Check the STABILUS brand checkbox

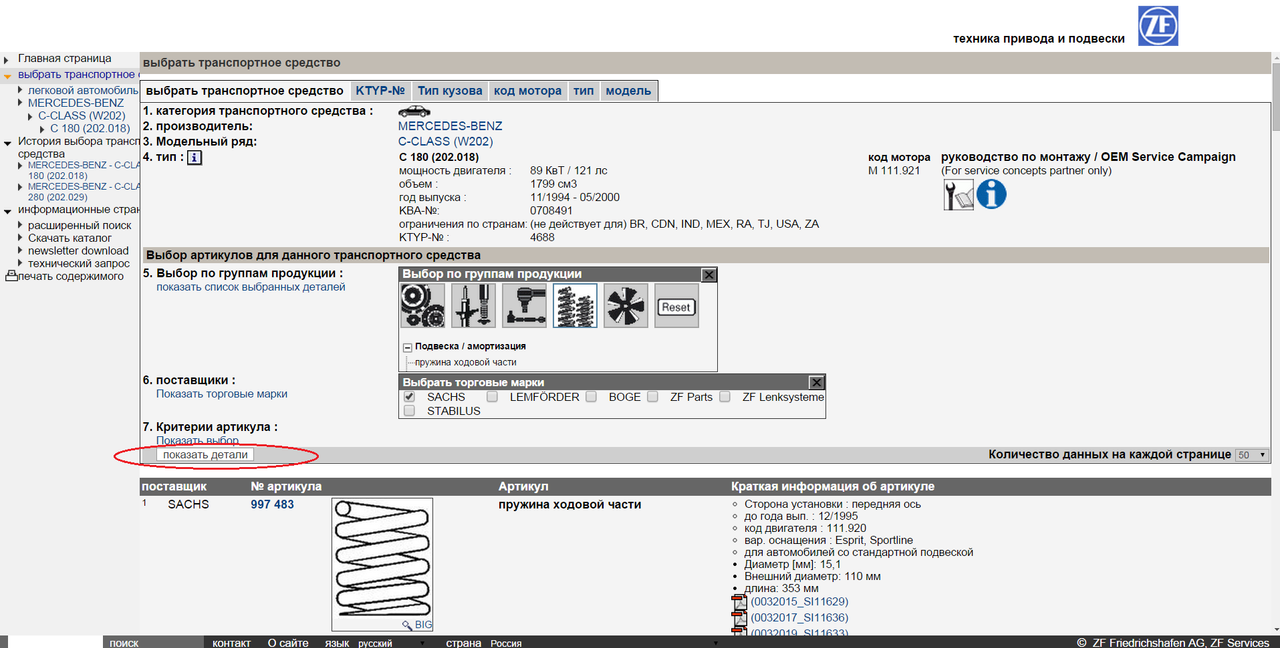coord(409,411)
